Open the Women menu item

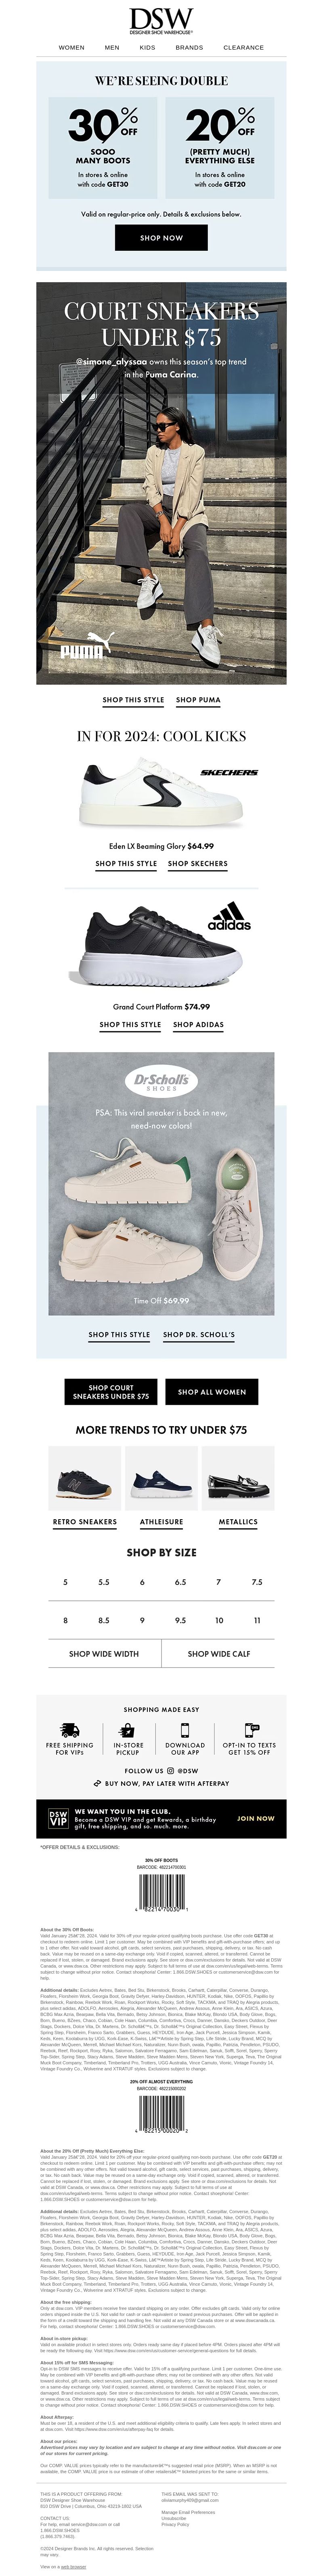point(71,47)
